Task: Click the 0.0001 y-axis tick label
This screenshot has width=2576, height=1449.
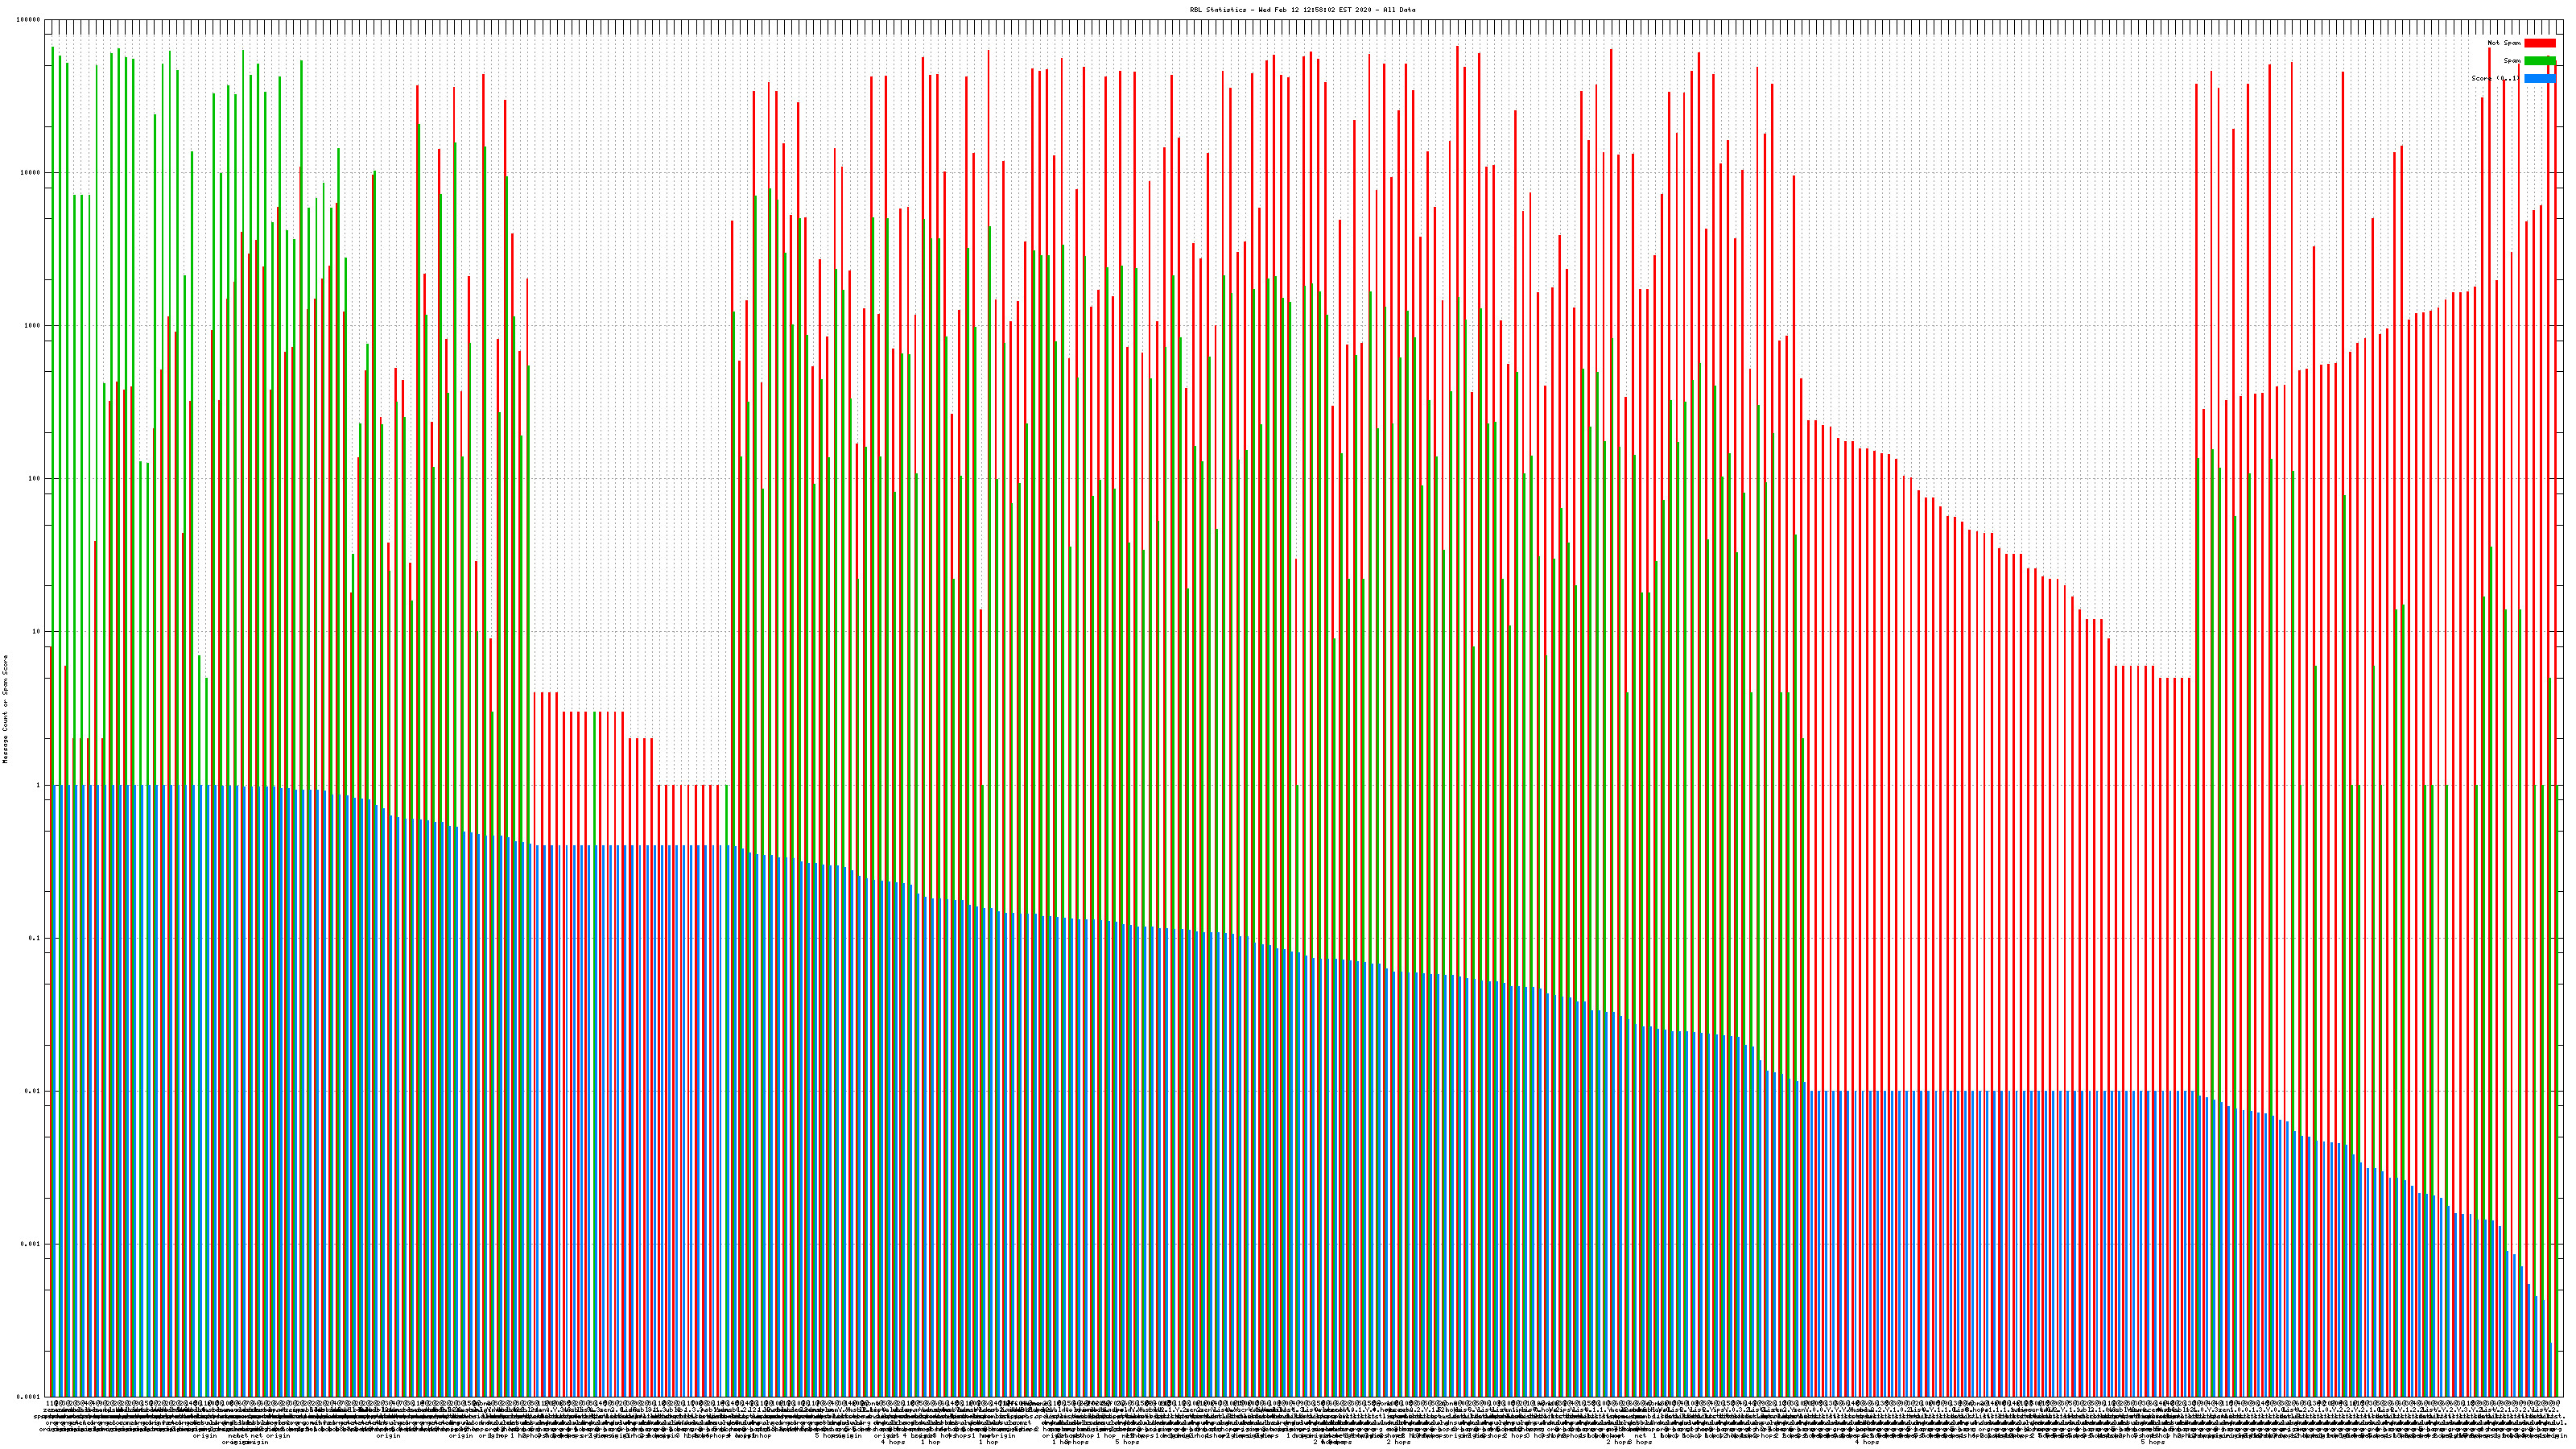Action: point(28,1397)
